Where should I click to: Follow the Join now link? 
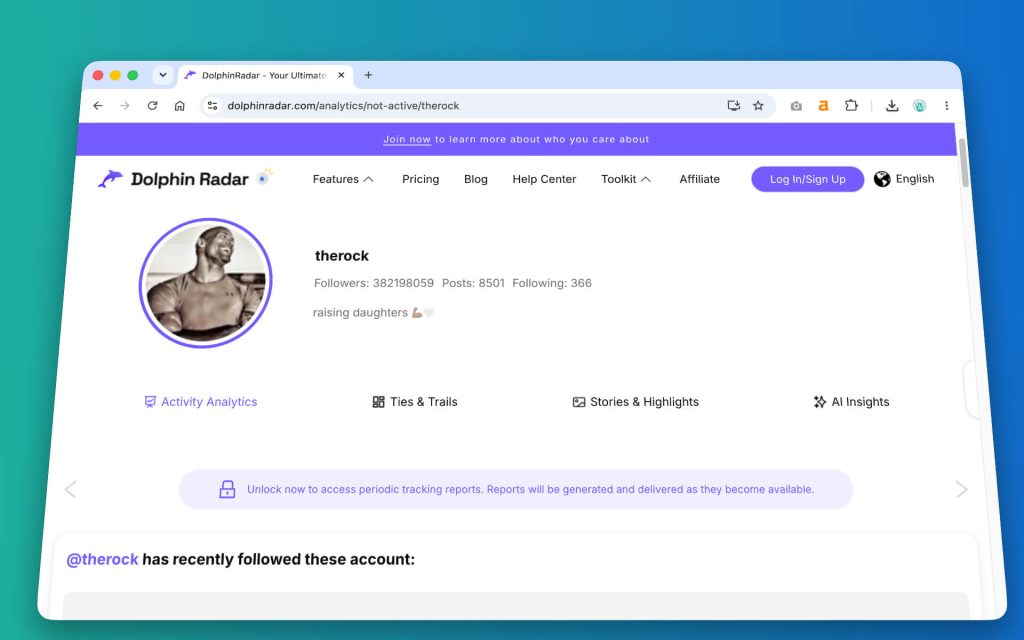click(407, 139)
